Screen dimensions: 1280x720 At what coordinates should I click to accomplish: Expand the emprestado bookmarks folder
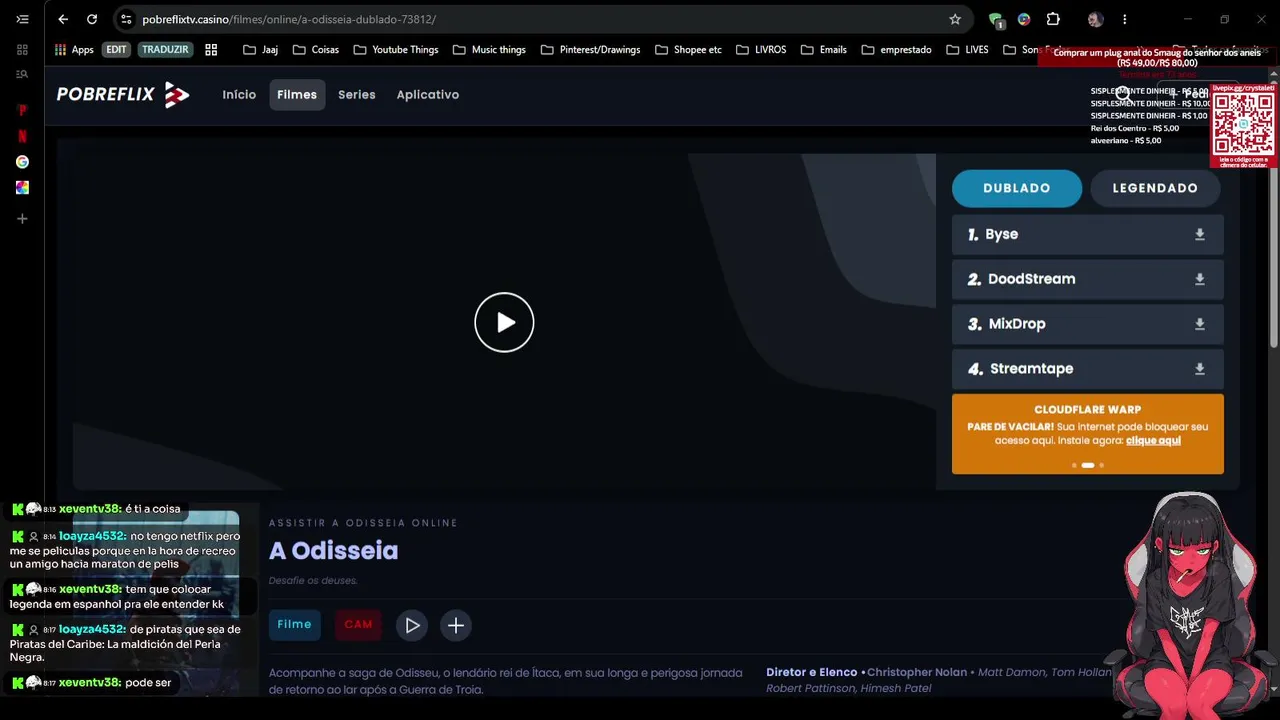tap(896, 49)
